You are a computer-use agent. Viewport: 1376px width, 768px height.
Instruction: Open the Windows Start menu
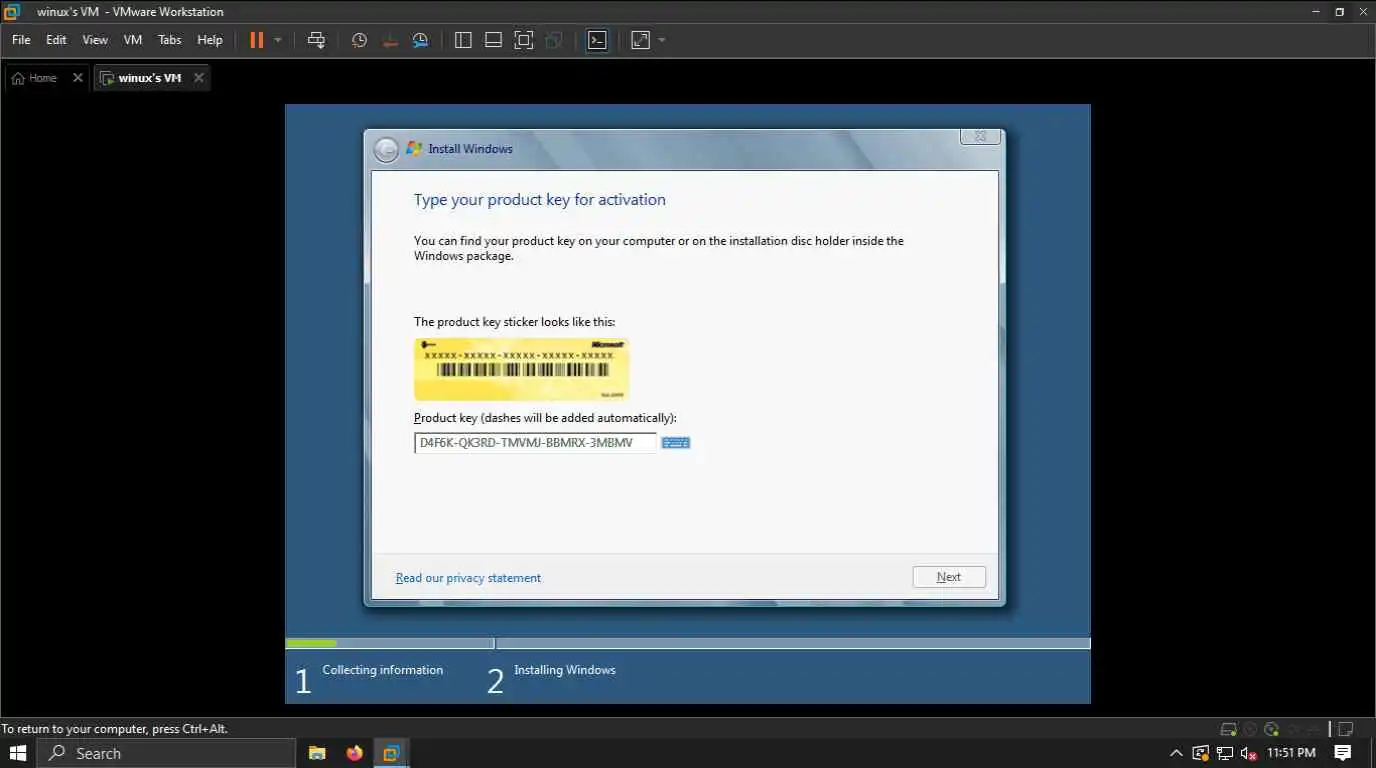pos(18,753)
